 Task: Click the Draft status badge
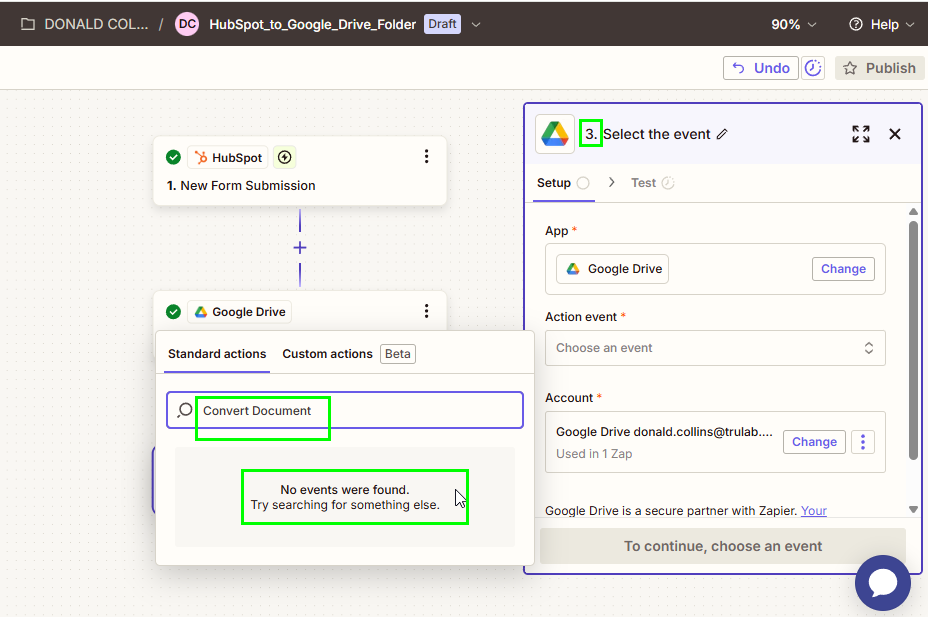tap(442, 24)
